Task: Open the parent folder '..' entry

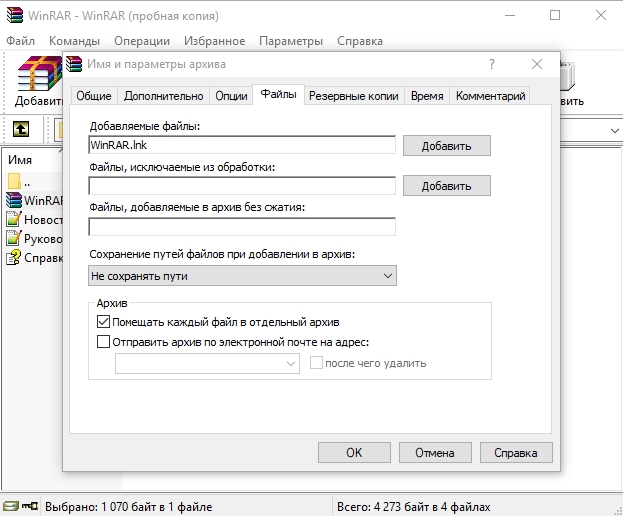Action: tap(19, 182)
